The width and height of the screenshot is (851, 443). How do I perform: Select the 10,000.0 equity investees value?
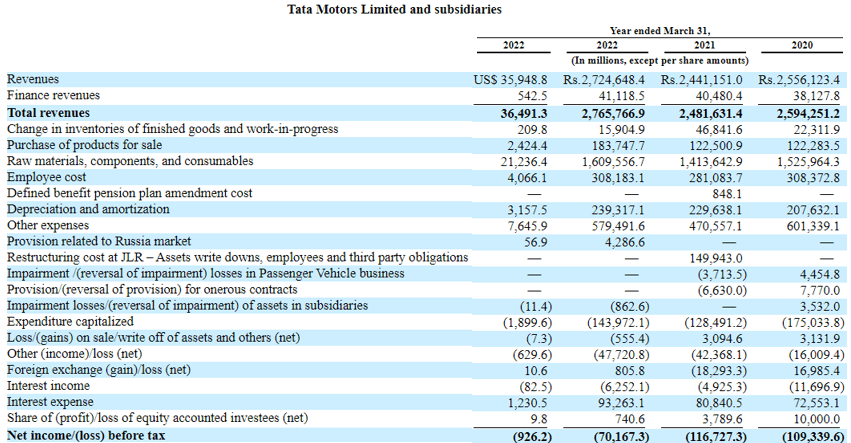tap(817, 419)
